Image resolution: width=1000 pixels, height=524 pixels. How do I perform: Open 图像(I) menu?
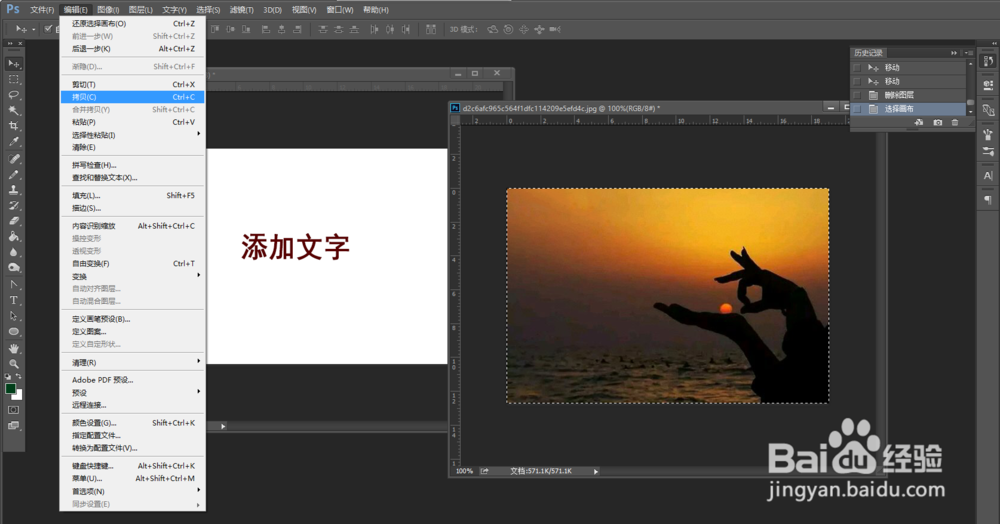pyautogui.click(x=108, y=10)
